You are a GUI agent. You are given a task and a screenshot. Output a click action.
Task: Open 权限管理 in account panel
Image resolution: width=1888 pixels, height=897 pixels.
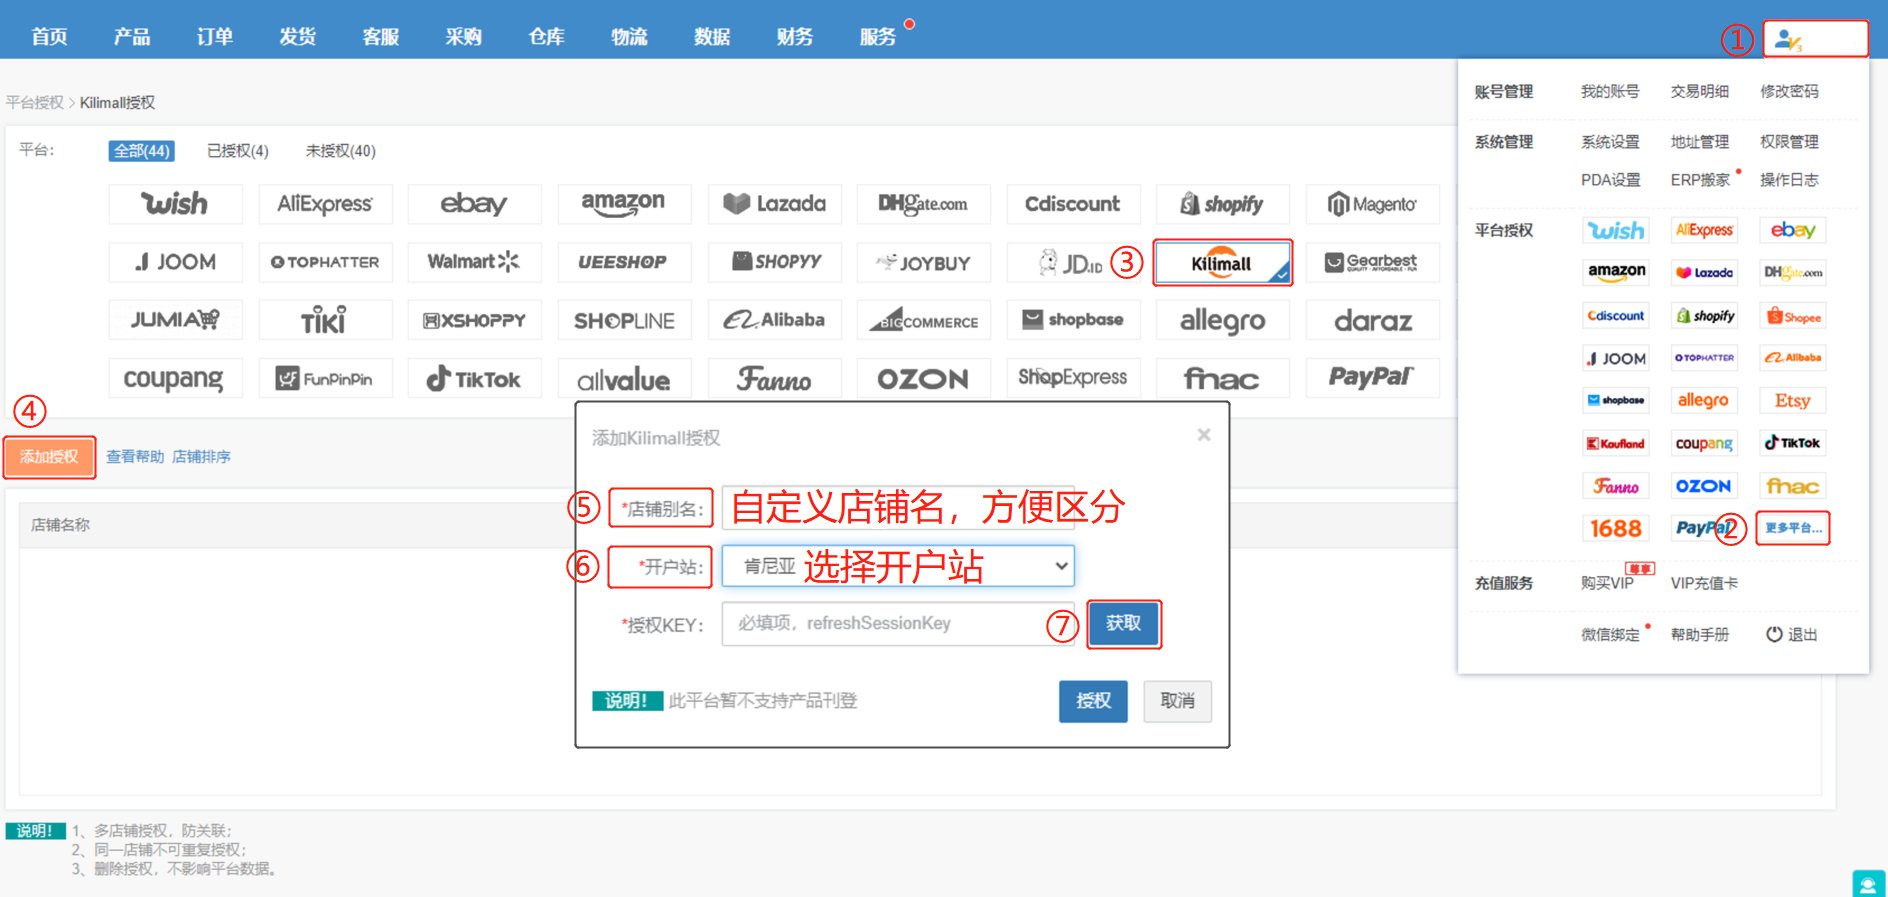1789,142
